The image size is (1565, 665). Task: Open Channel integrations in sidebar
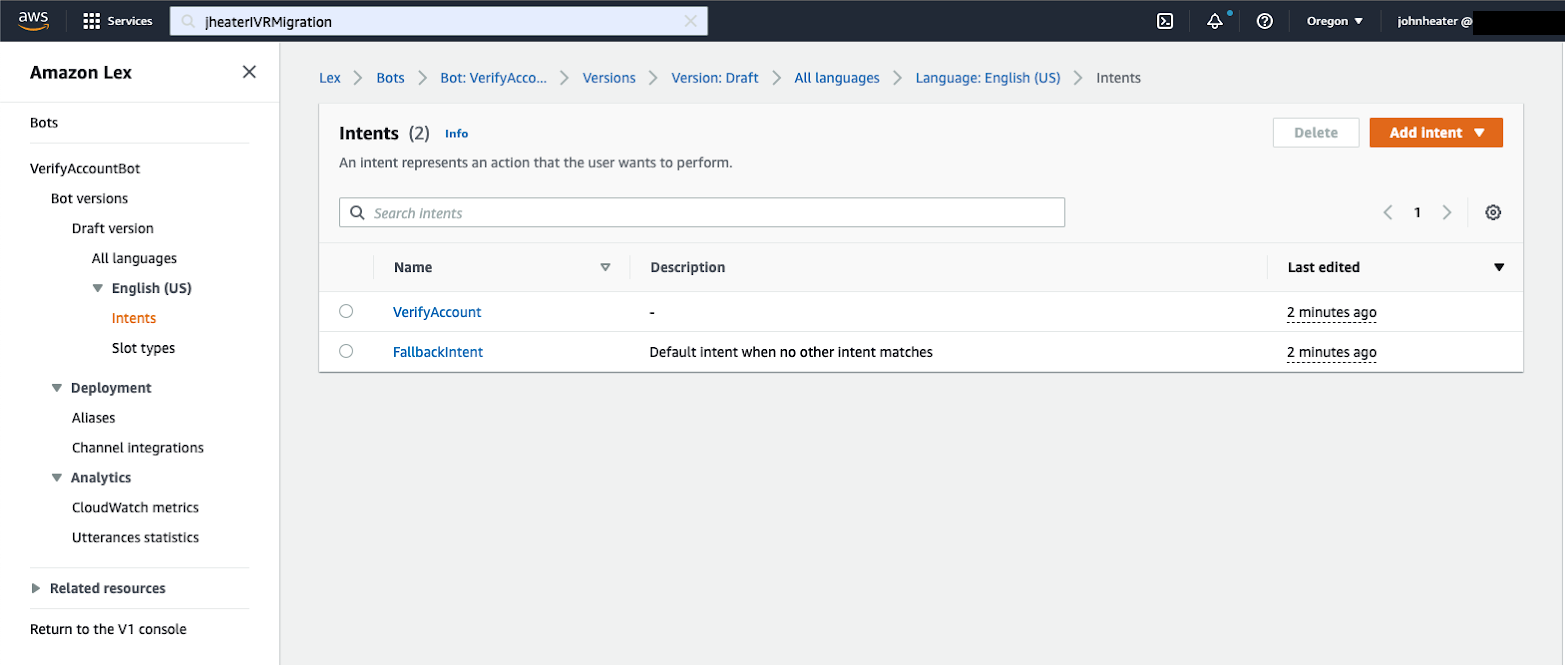[x=138, y=448]
